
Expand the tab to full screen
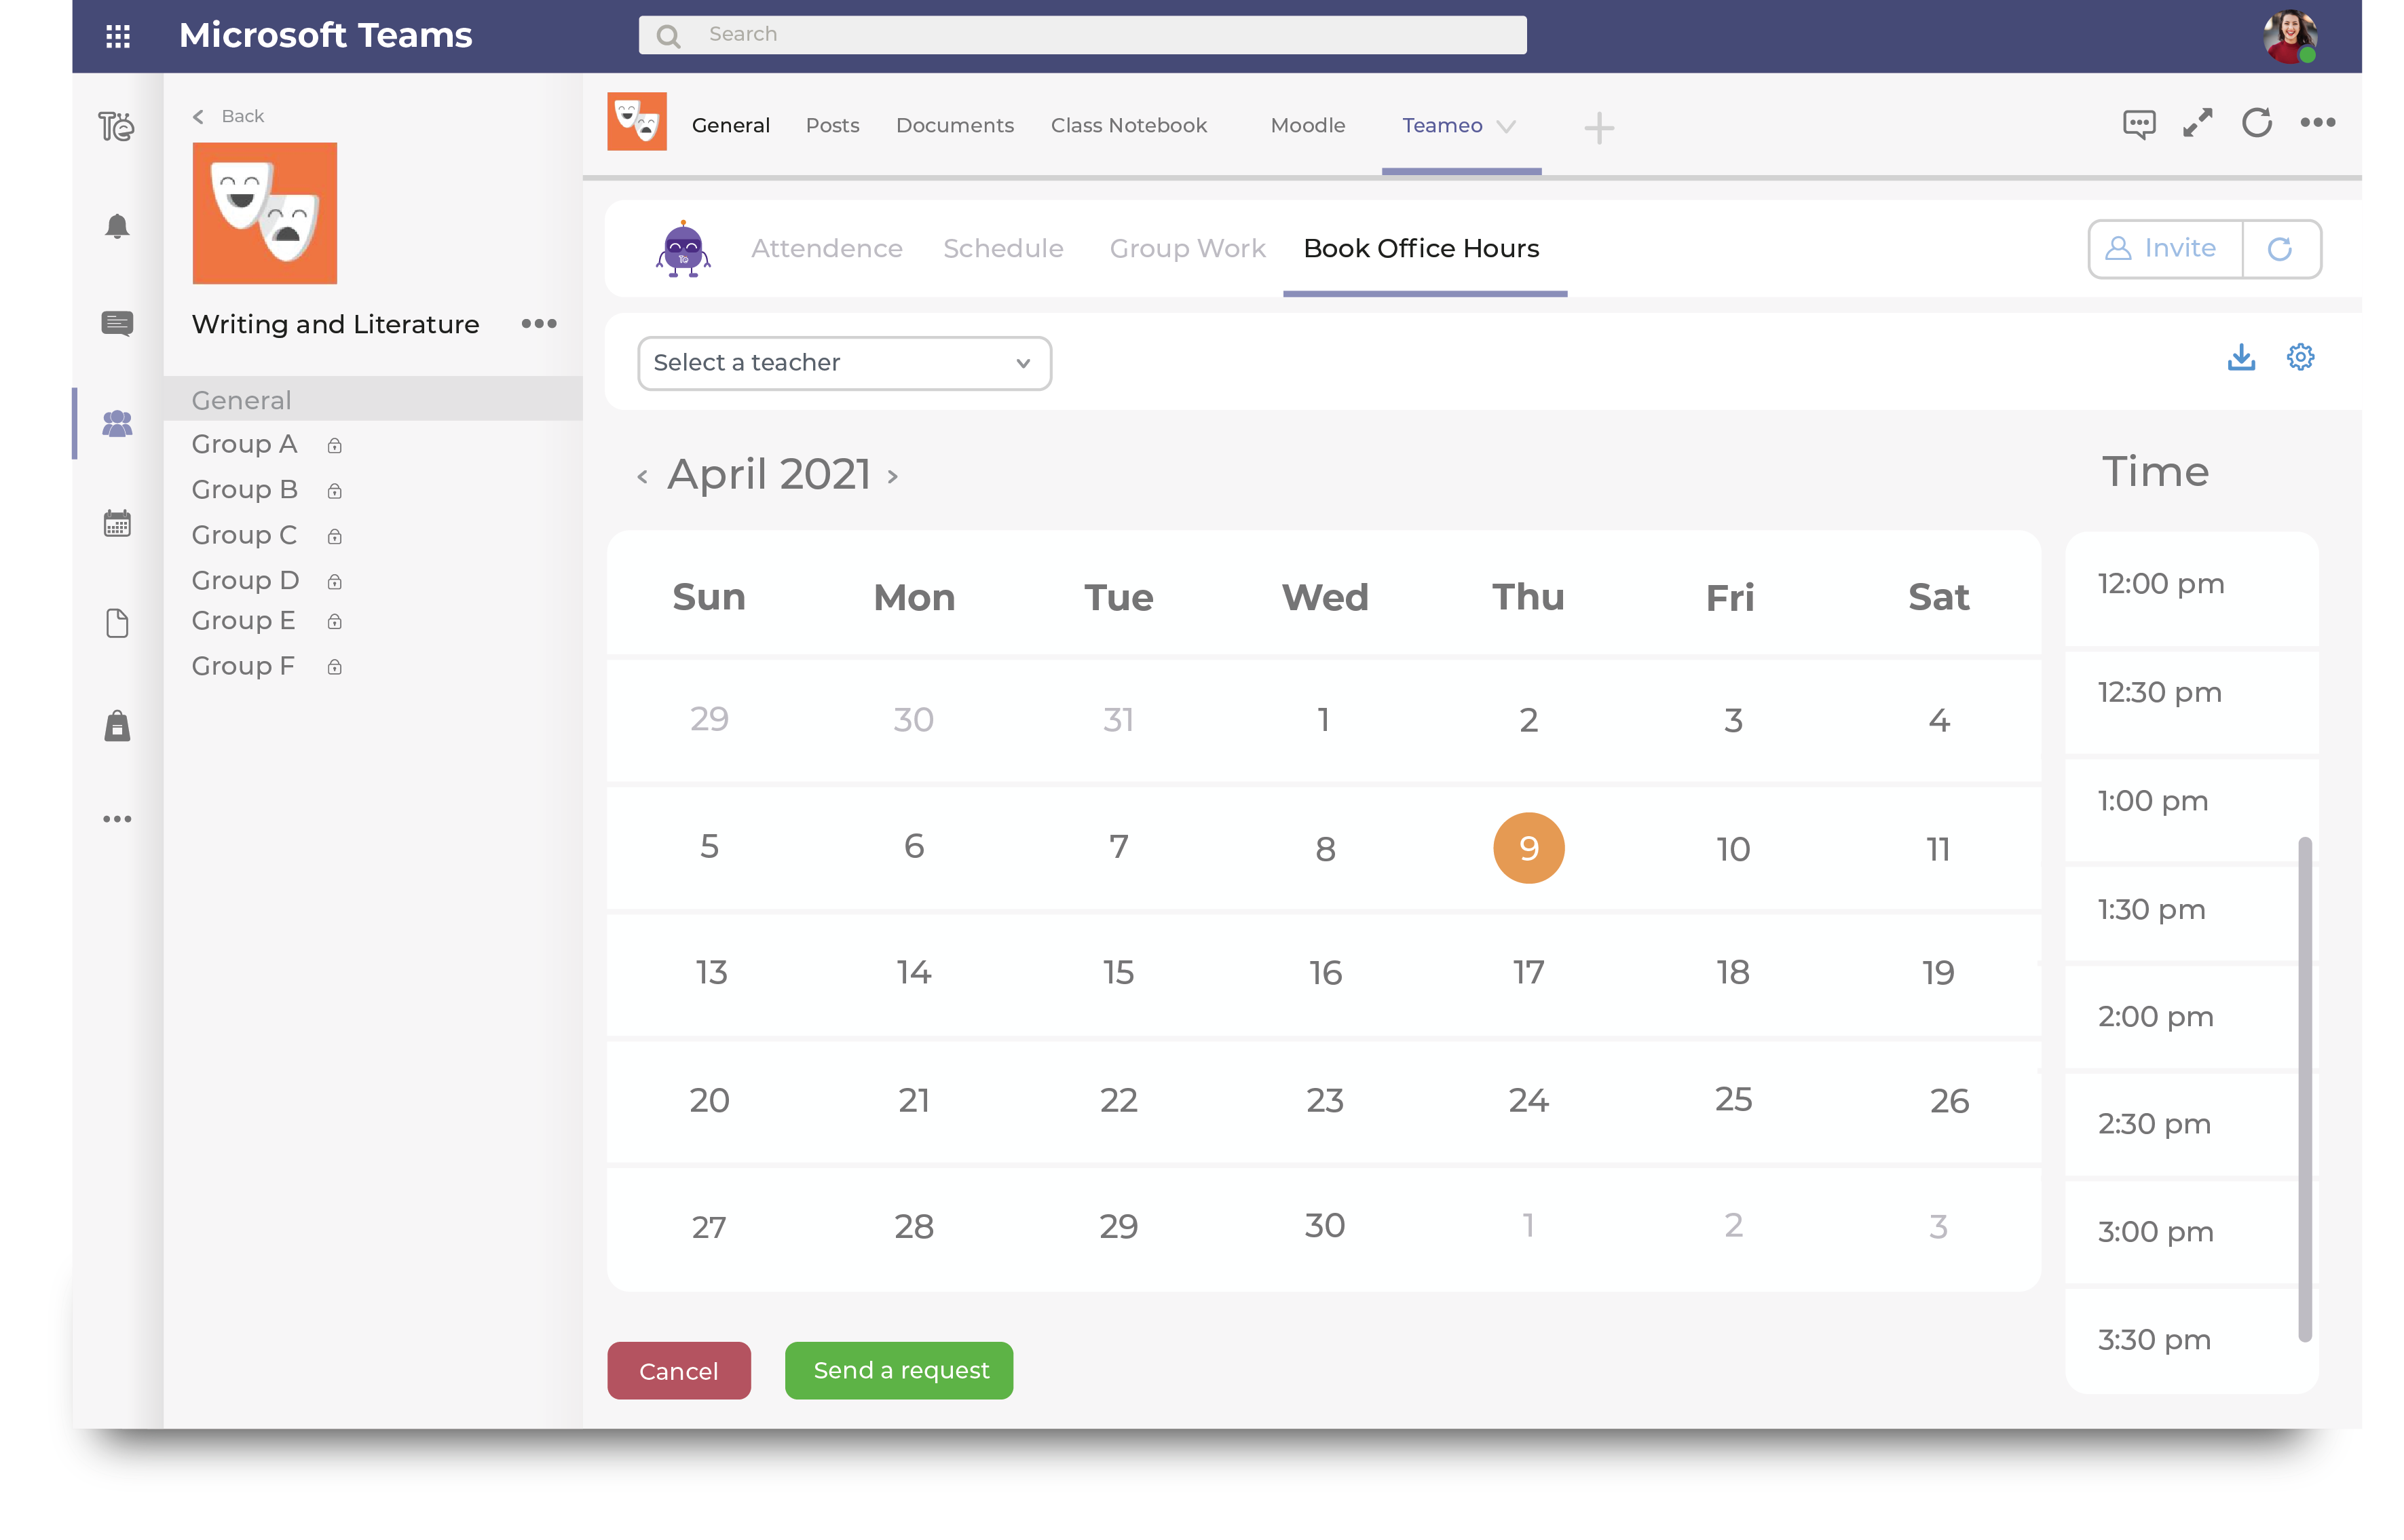point(2197,123)
